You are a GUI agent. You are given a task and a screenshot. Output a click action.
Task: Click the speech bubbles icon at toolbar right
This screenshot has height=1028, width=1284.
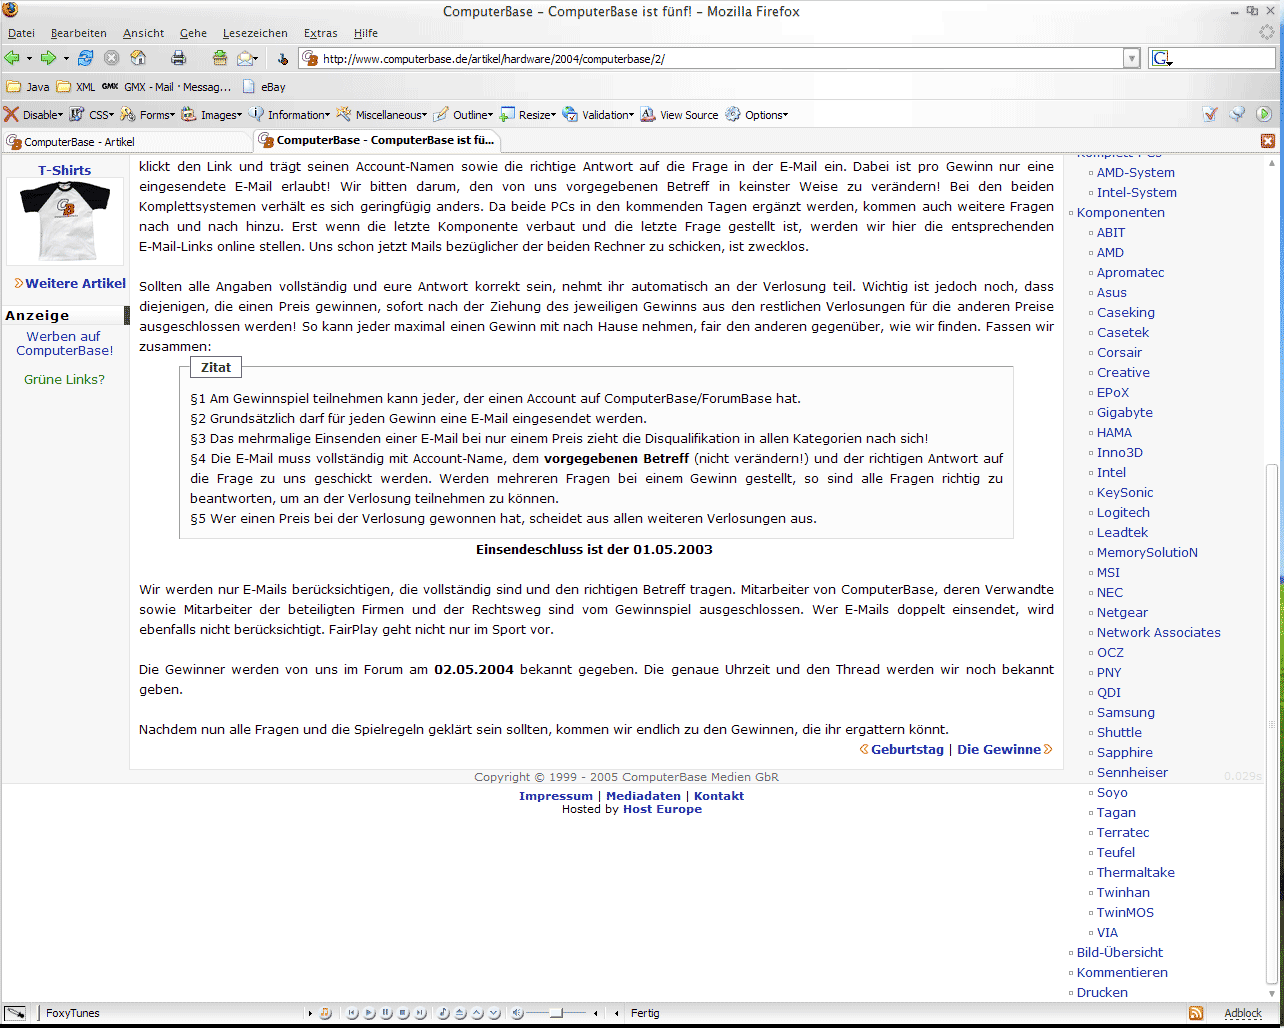click(x=1237, y=114)
